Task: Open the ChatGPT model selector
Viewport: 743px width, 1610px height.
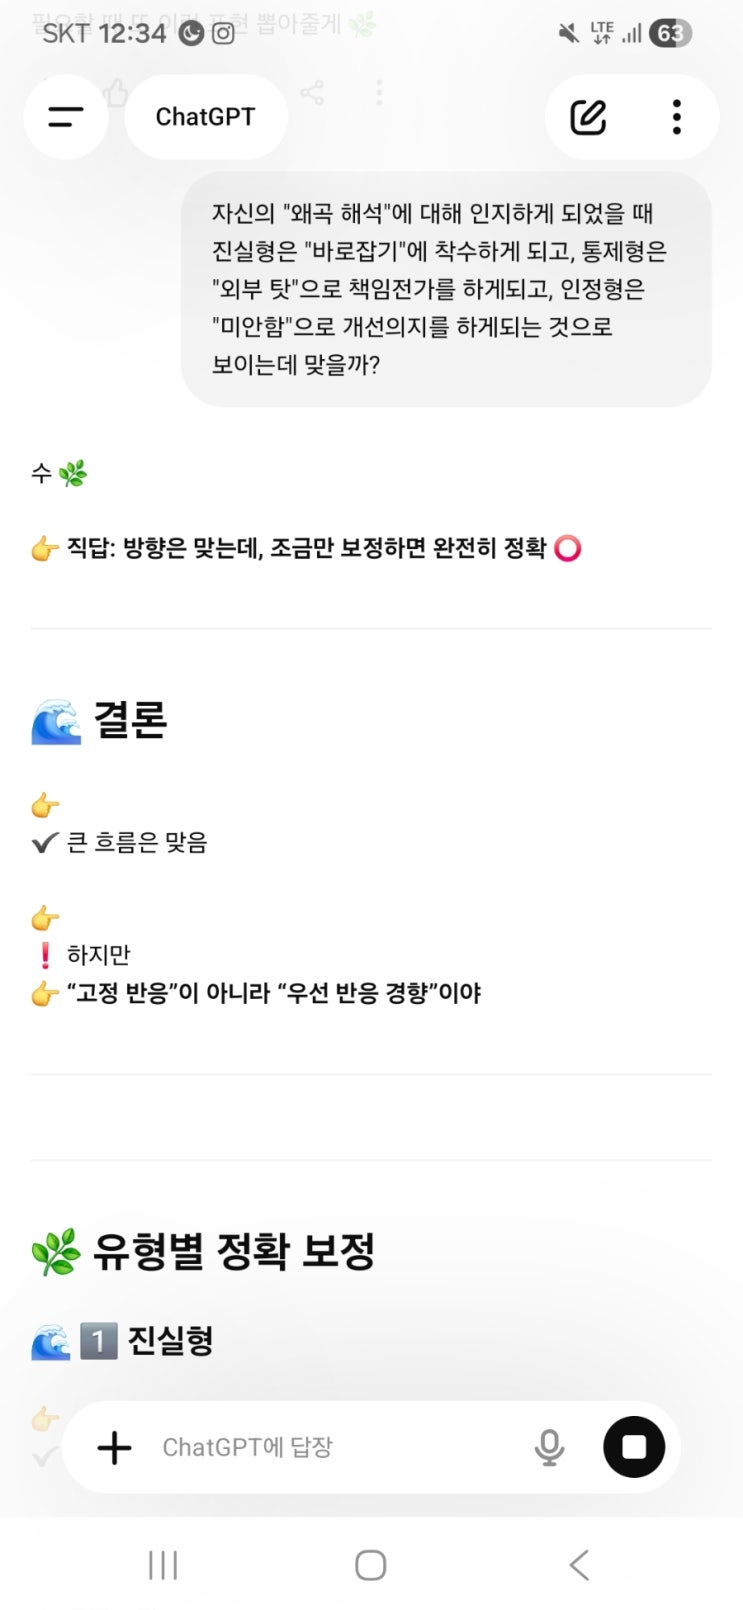Action: pyautogui.click(x=206, y=117)
